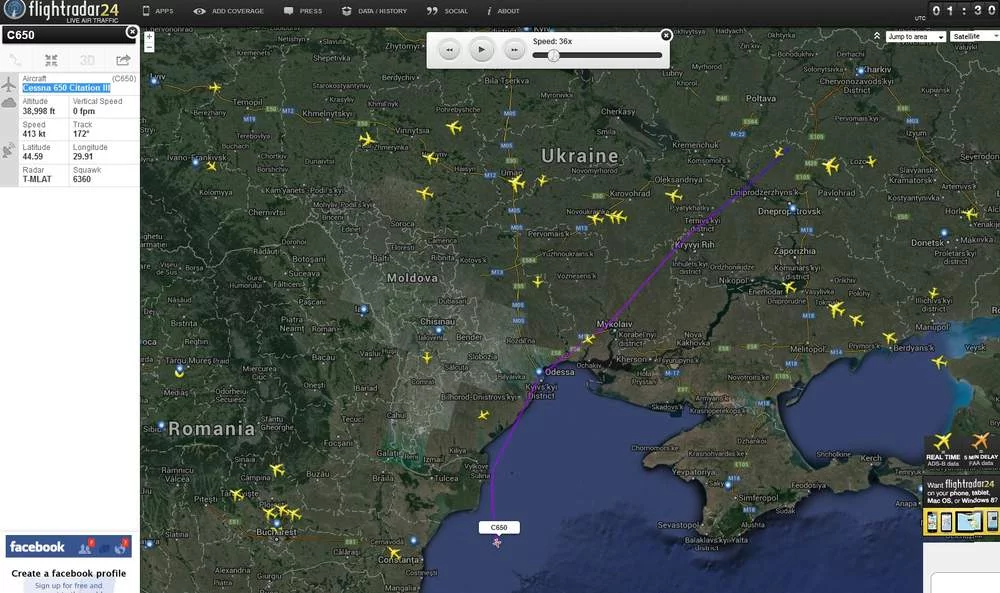Select the aircraft at the purple trail start
1000x593 pixels.
(779, 152)
